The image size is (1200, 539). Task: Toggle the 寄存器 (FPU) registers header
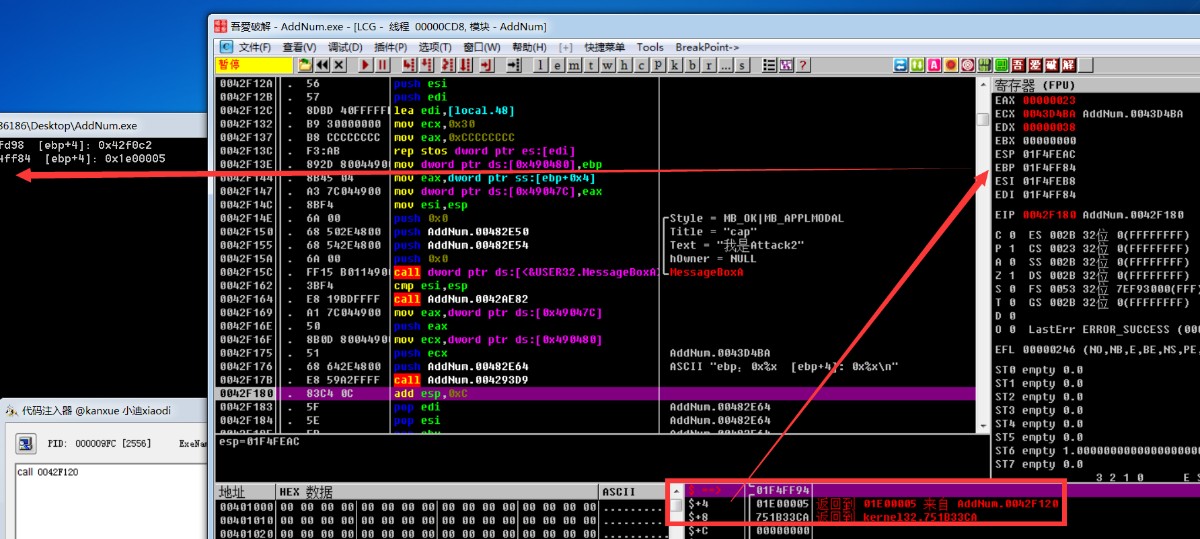click(x=1095, y=86)
